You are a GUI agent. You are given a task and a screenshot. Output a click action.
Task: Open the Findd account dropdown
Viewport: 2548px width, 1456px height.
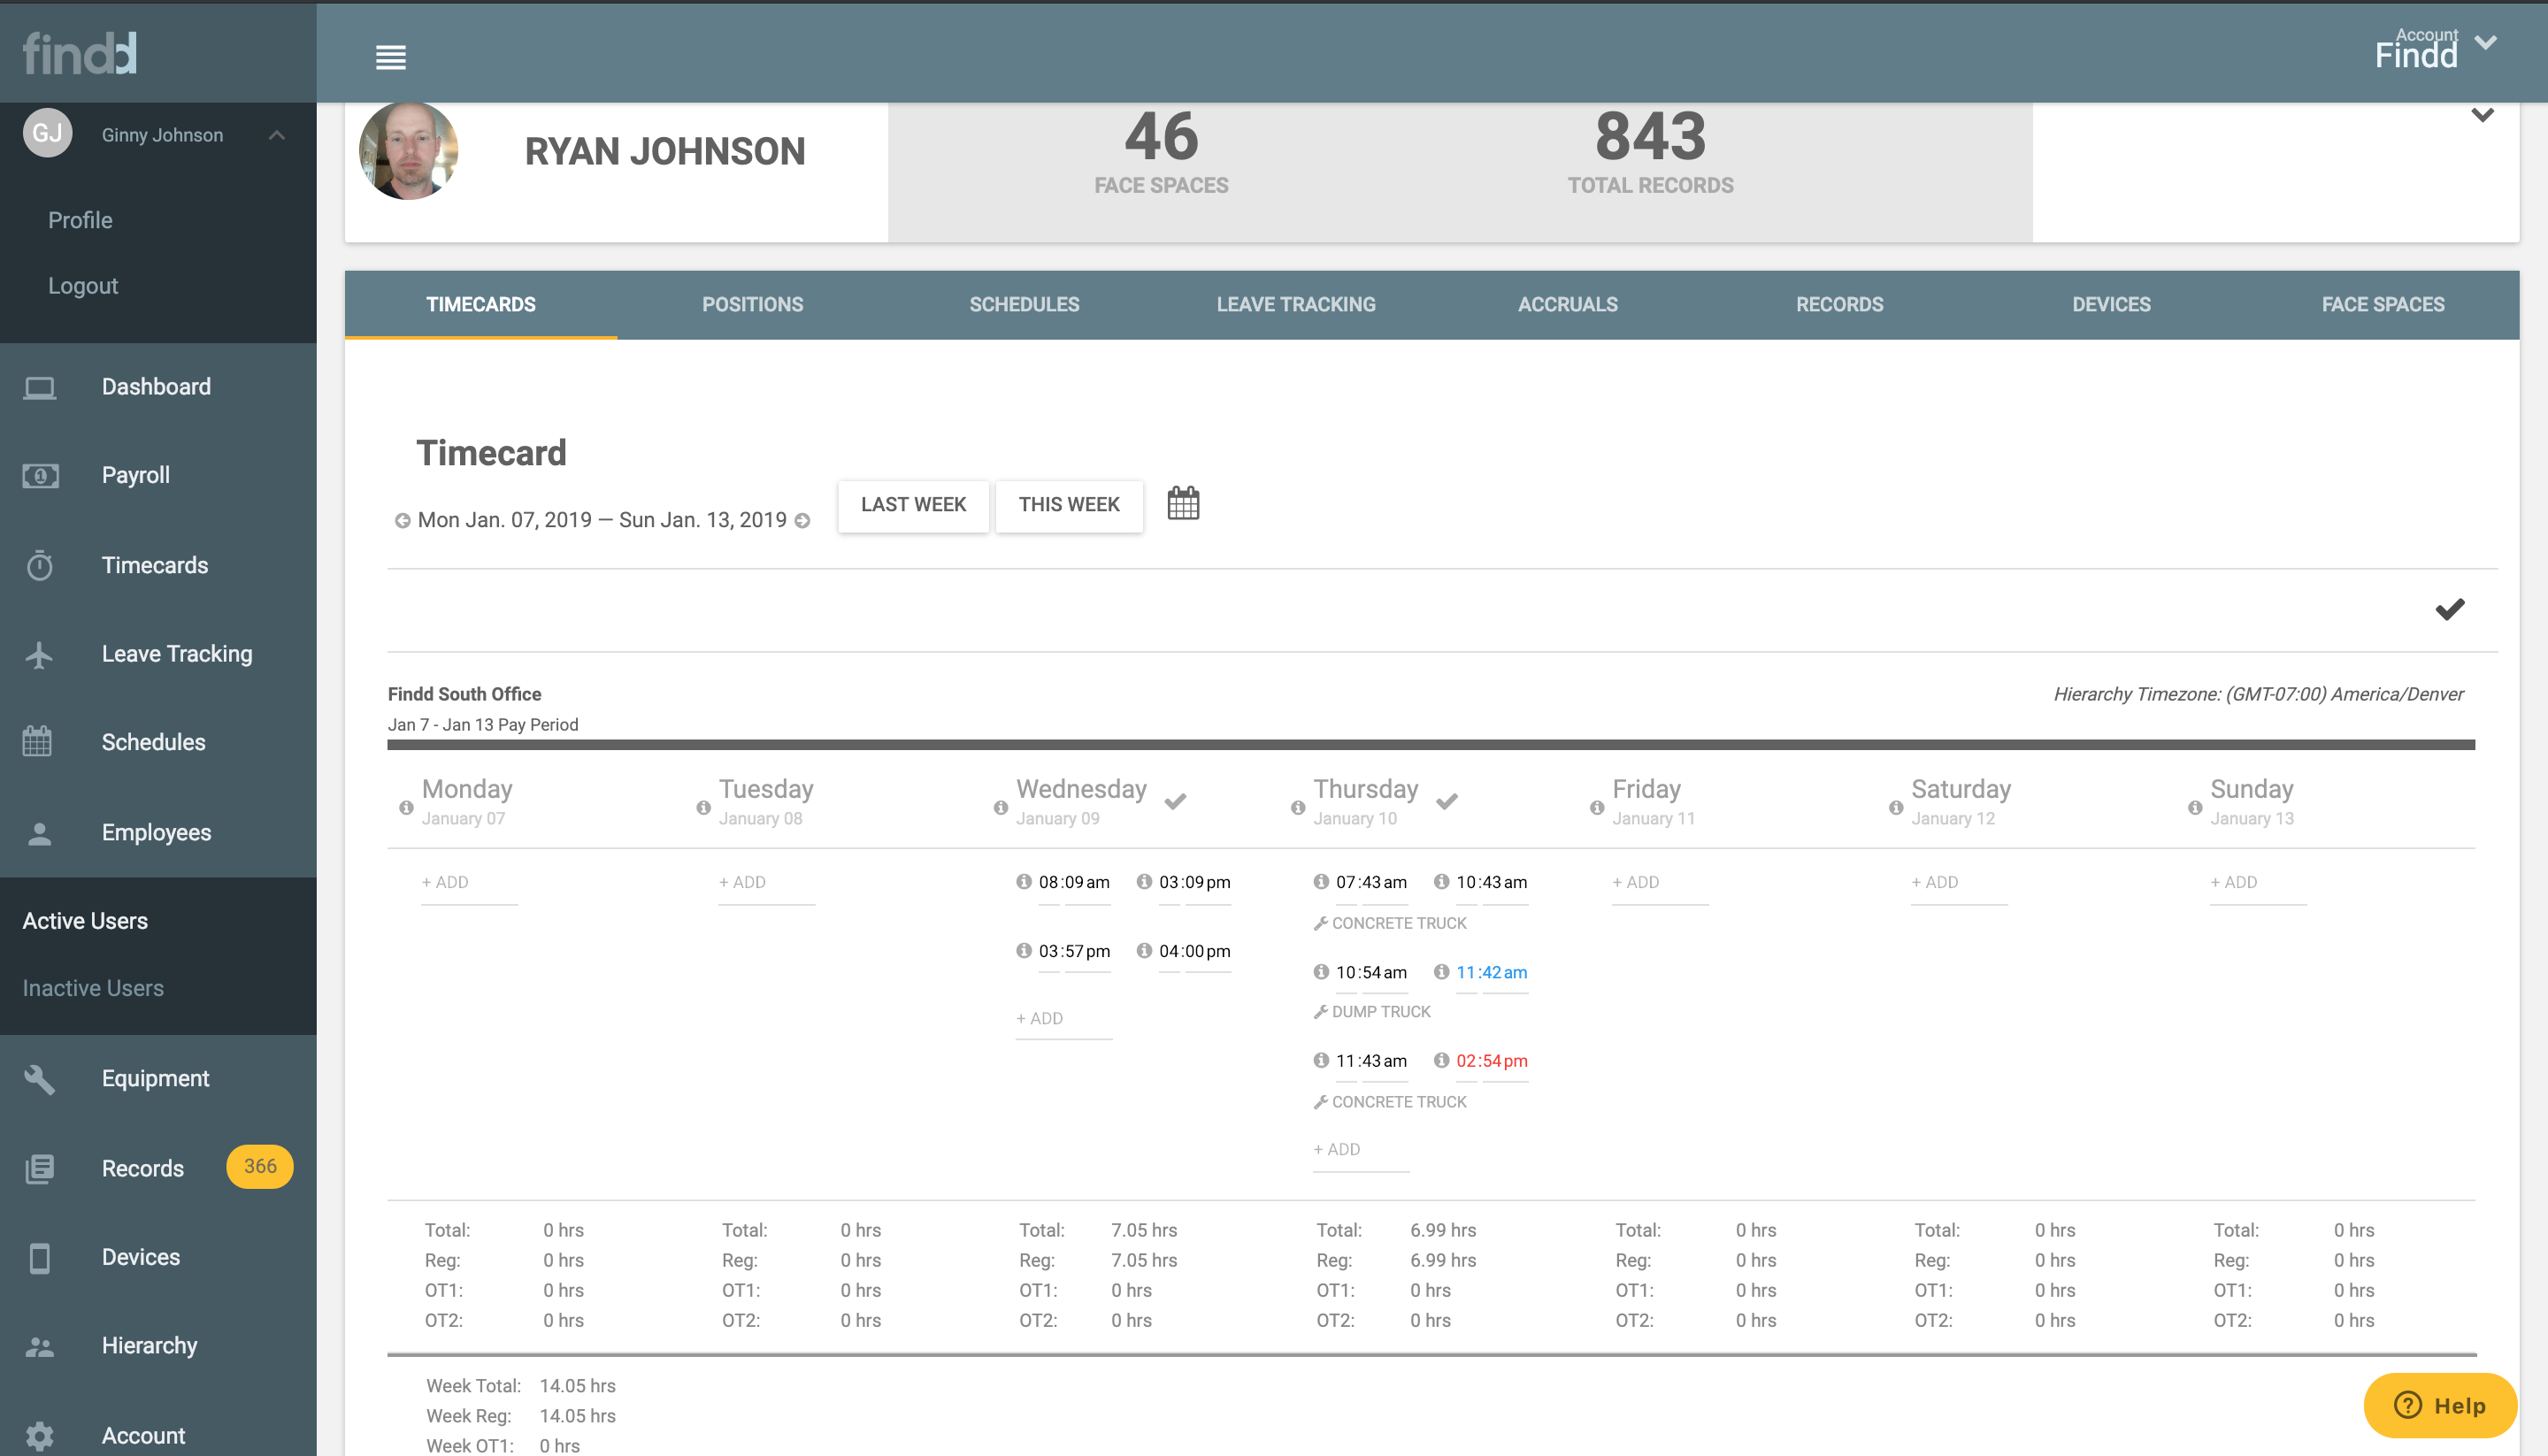pyautogui.click(x=2487, y=43)
